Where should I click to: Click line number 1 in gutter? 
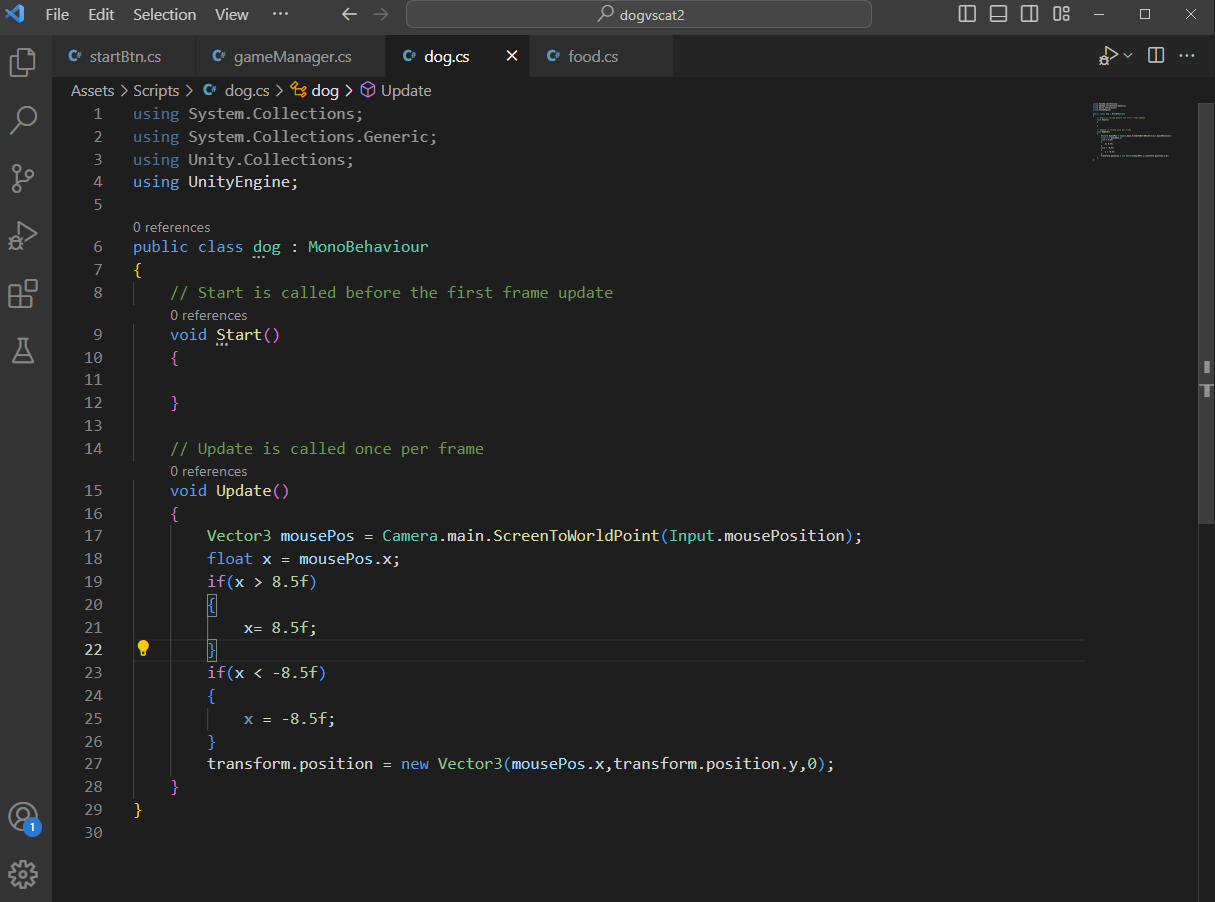point(98,114)
